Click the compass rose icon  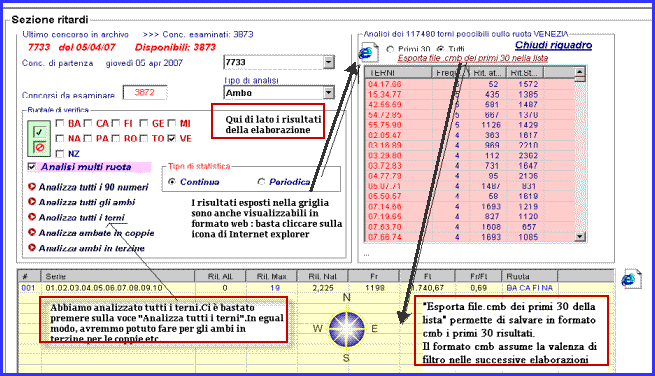[346, 329]
